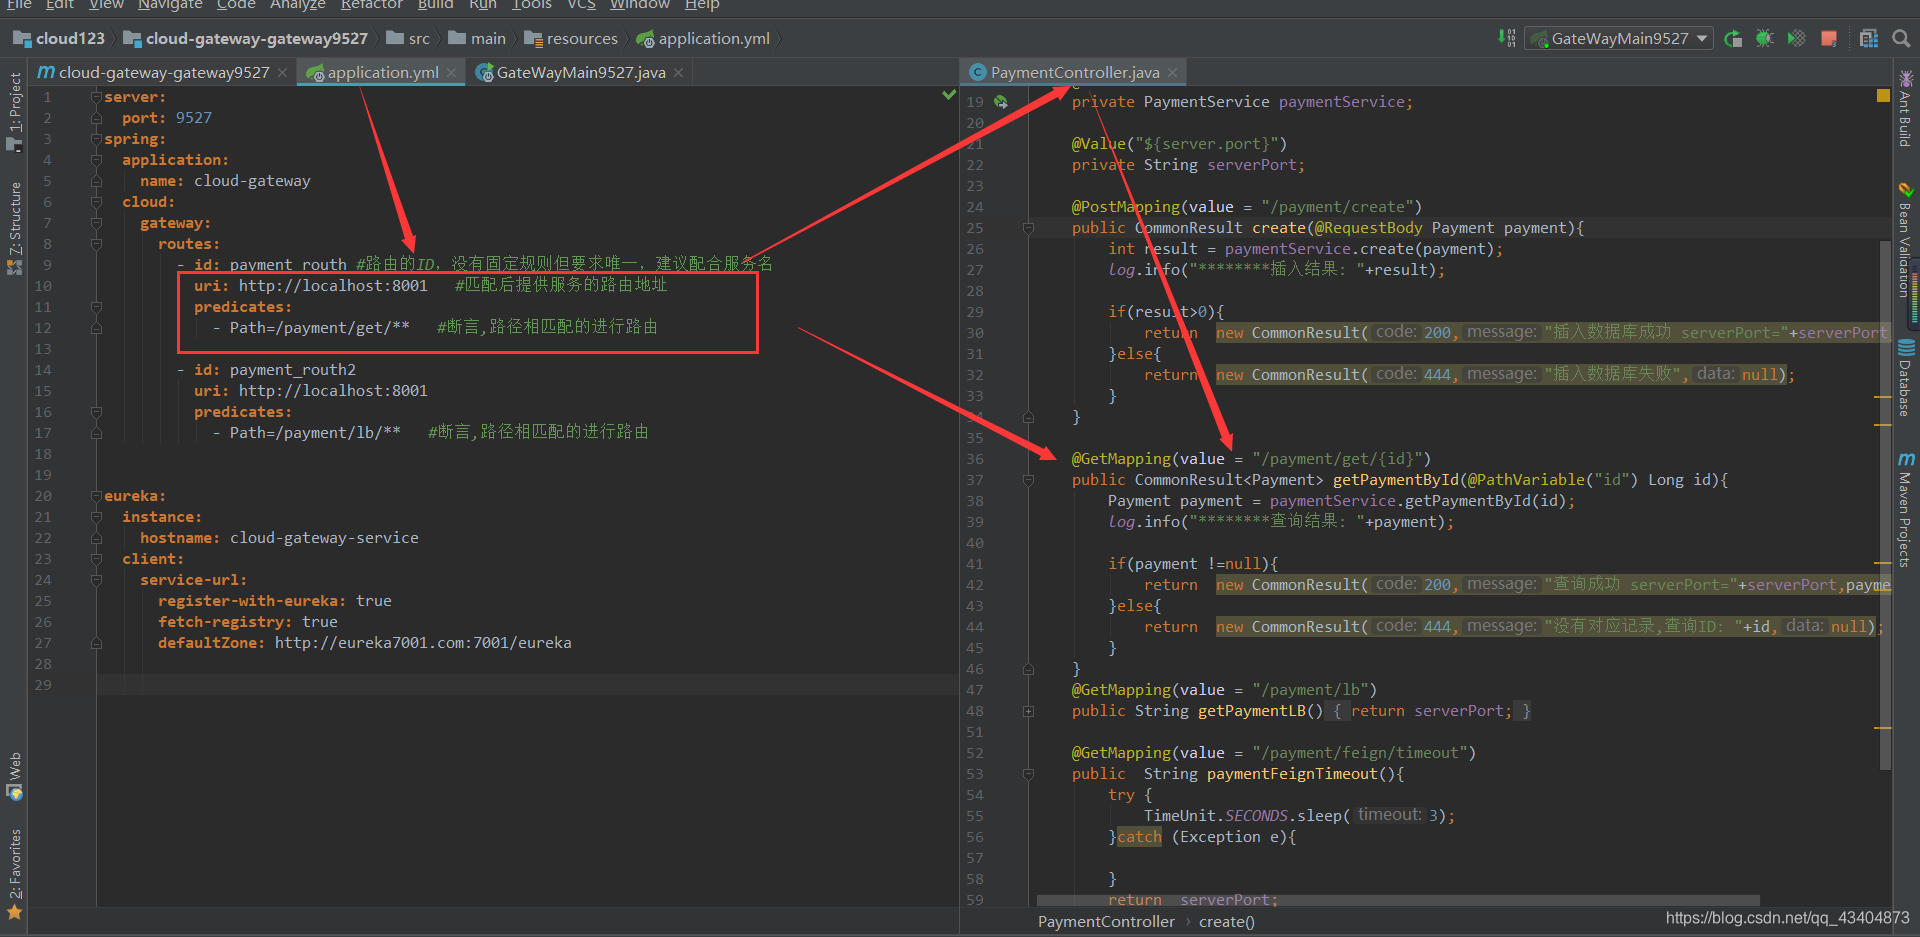Close the PaymentController.java tab
The width and height of the screenshot is (1920, 937).
click(1172, 72)
